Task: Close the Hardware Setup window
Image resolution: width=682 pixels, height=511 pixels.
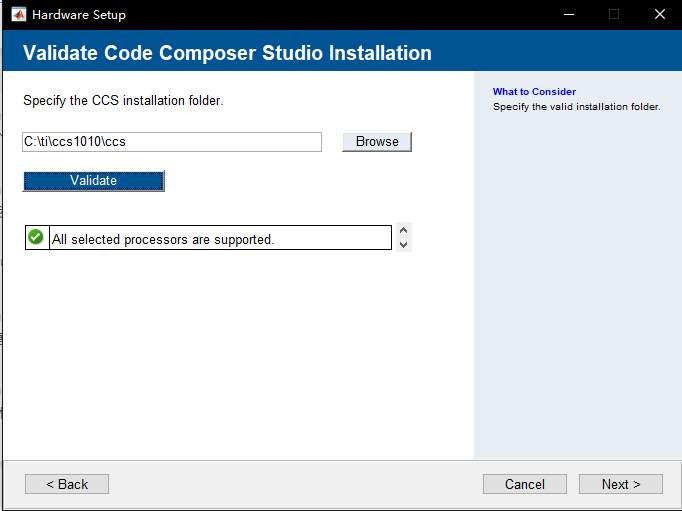Action: 660,14
